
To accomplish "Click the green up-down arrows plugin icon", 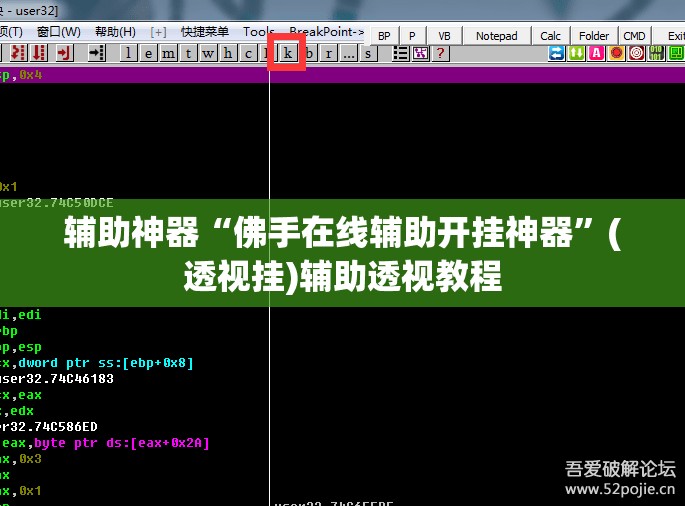I will tap(576, 53).
